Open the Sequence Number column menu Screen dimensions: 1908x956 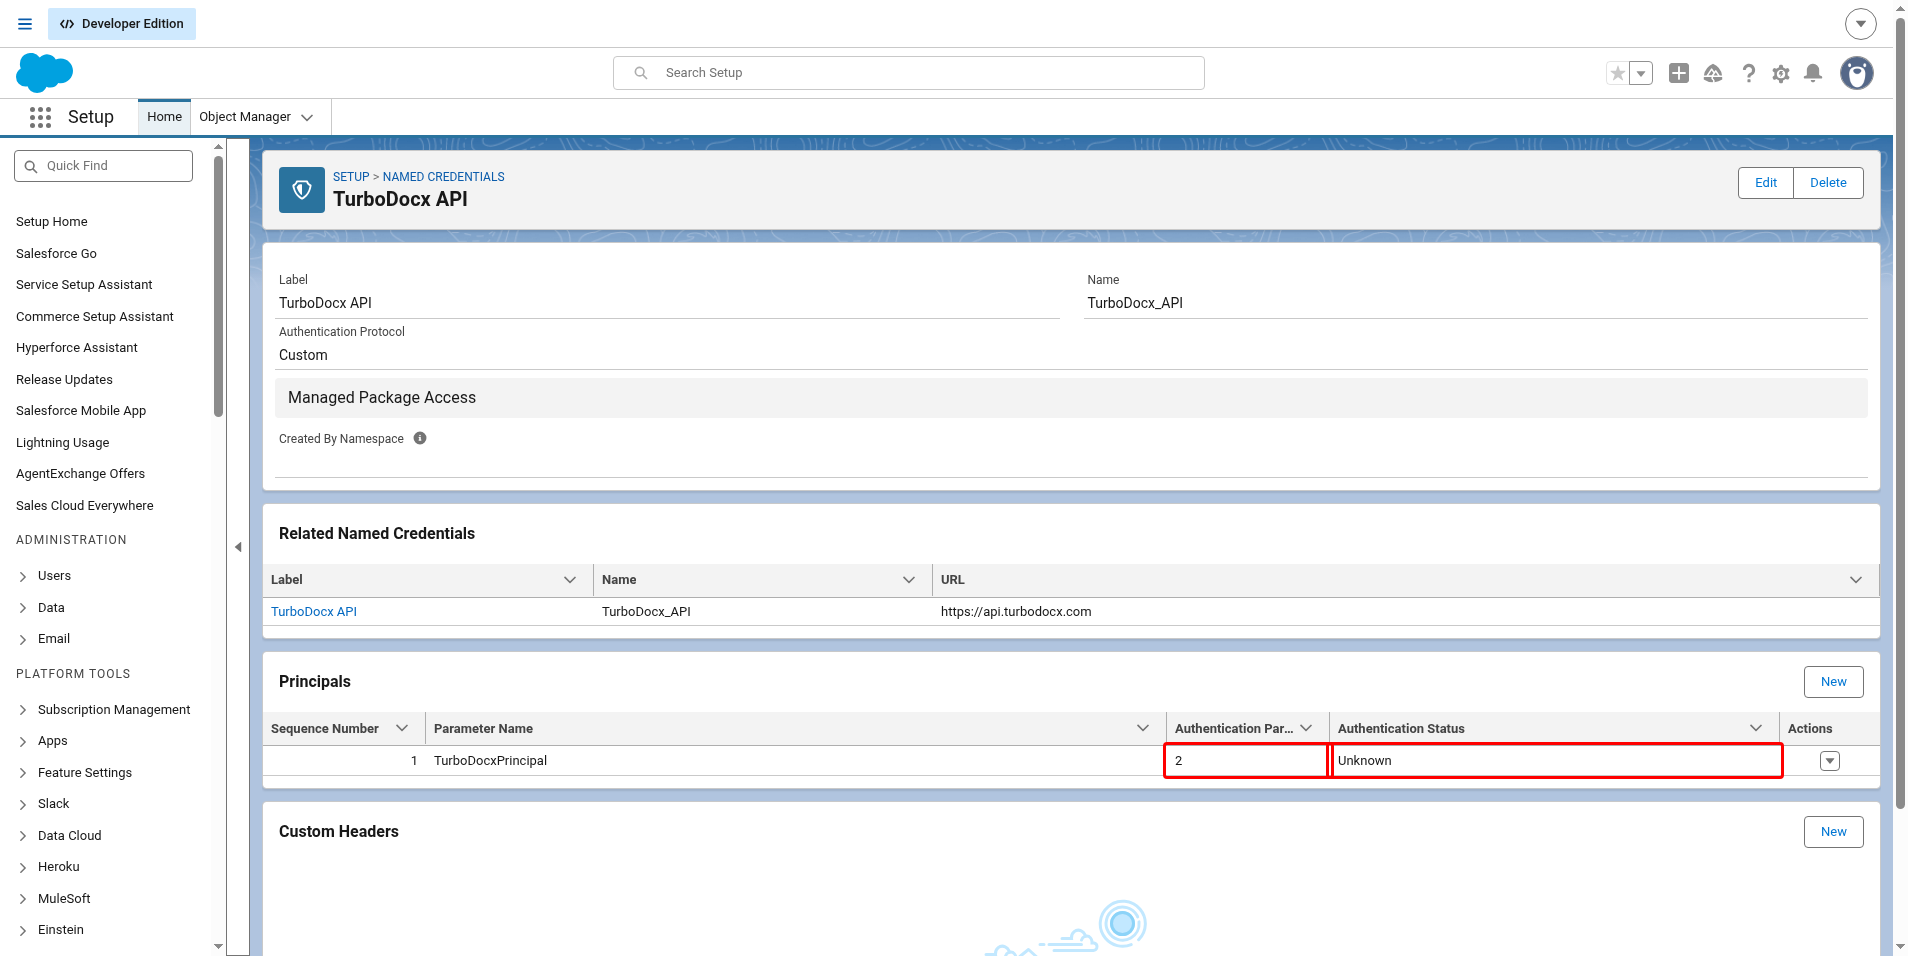pos(402,728)
